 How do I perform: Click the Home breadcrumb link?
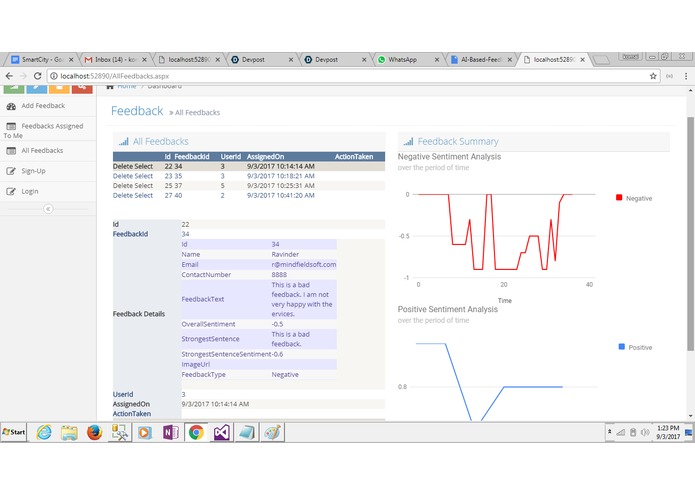(x=127, y=87)
